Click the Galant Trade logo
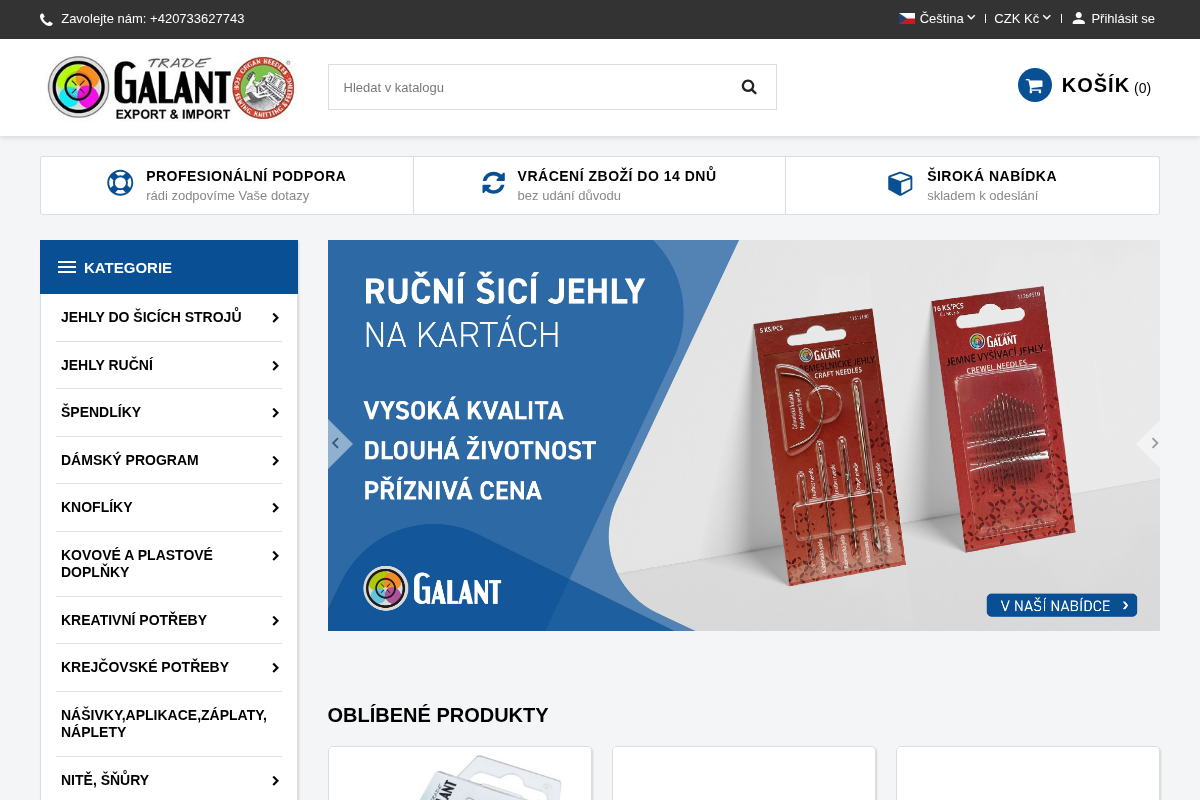 (x=171, y=88)
